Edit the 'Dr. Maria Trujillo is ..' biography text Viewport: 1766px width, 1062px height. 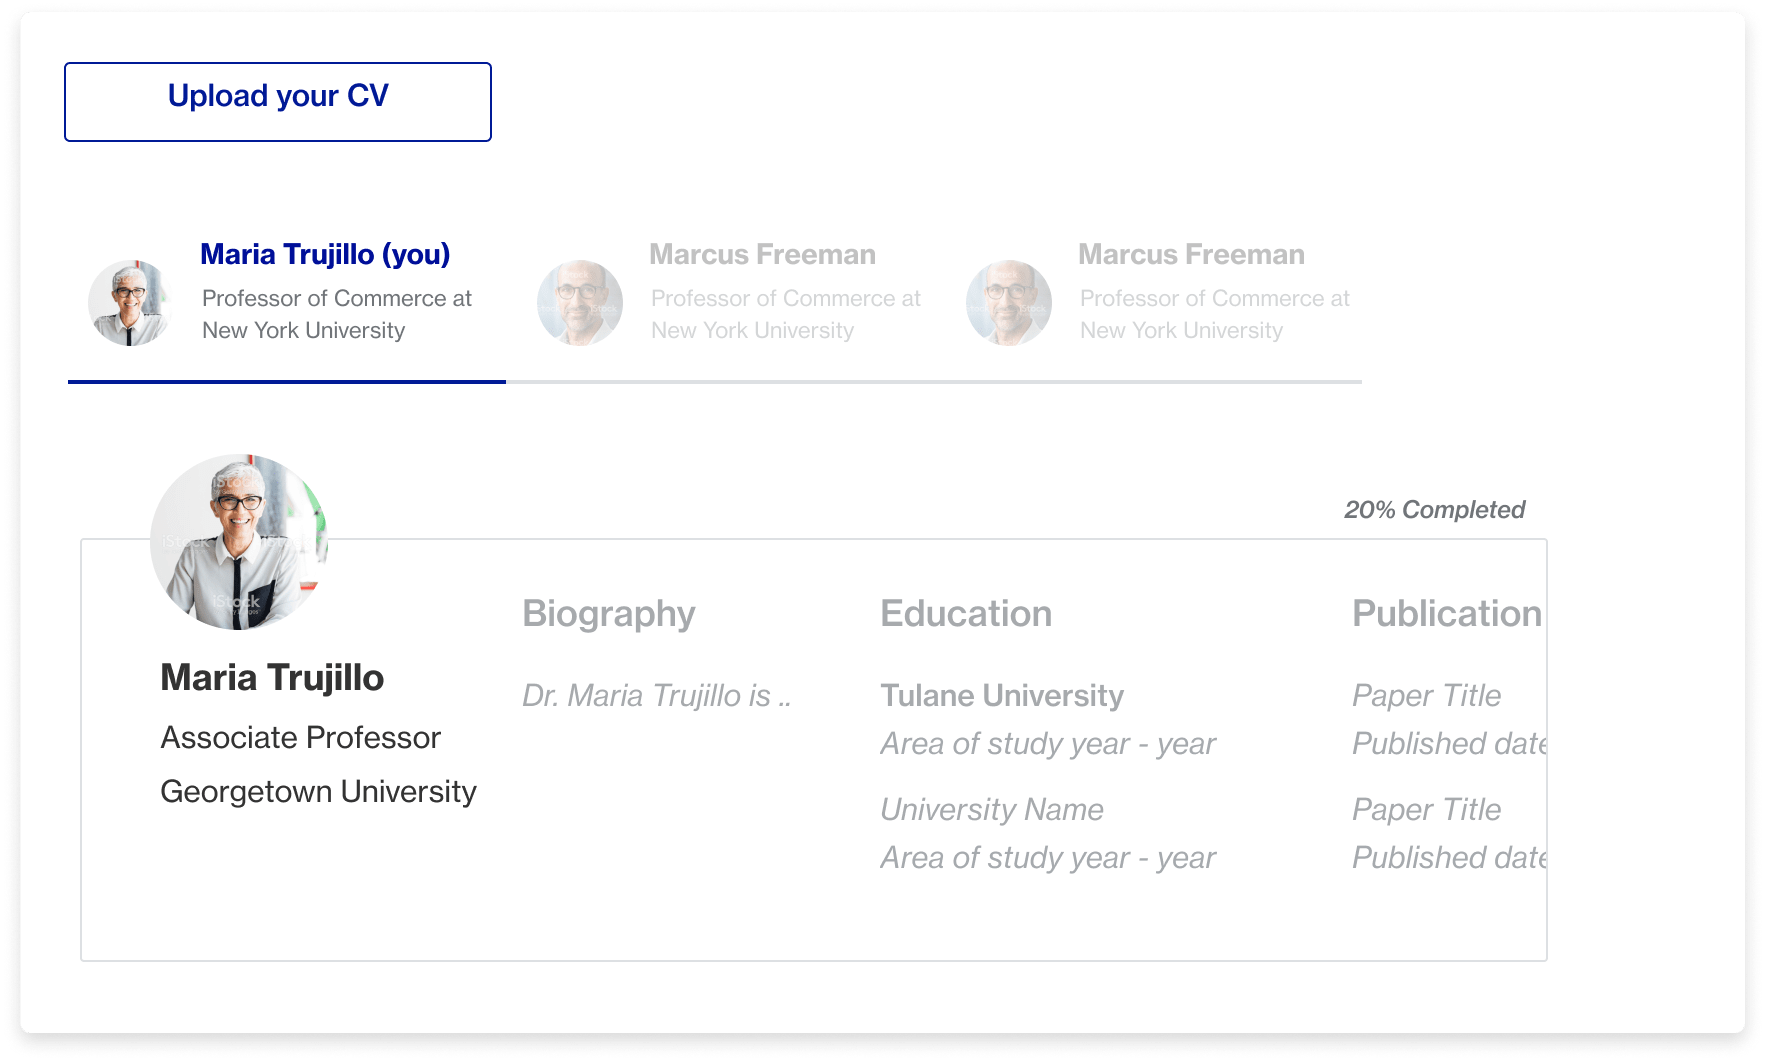click(656, 696)
